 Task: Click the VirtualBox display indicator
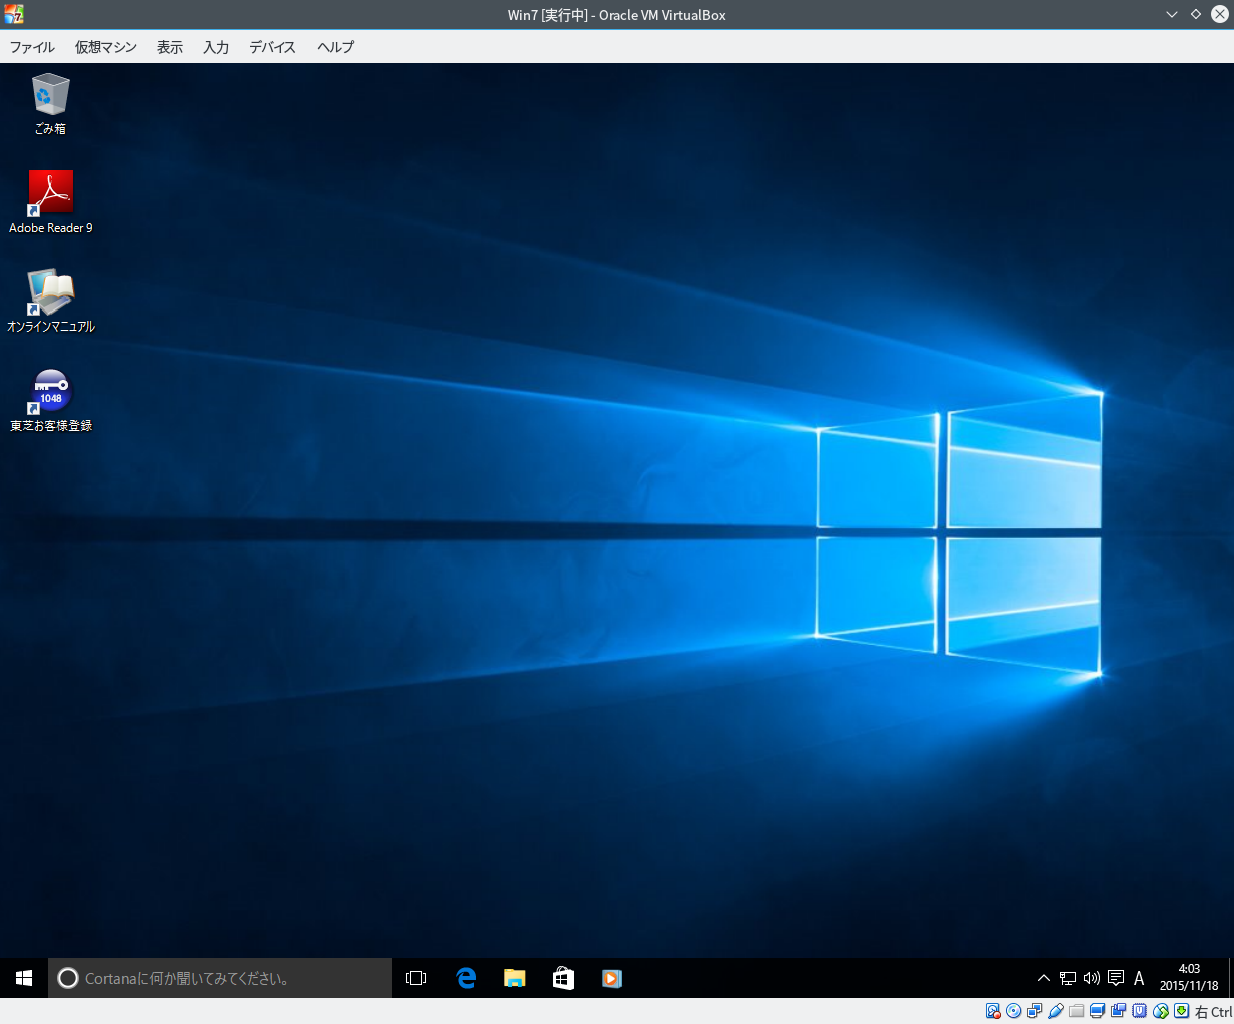pos(1097,1011)
